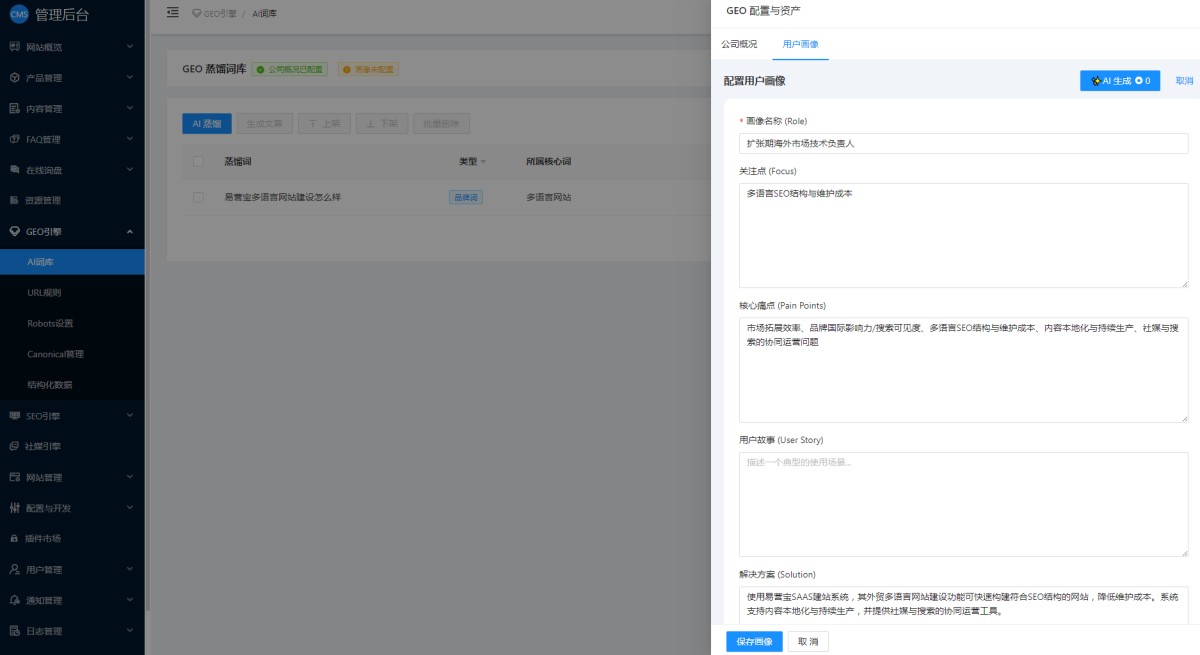Click the 用户故事 (User Story) text area
Screen dimensions: 1200x655
tap(963, 504)
